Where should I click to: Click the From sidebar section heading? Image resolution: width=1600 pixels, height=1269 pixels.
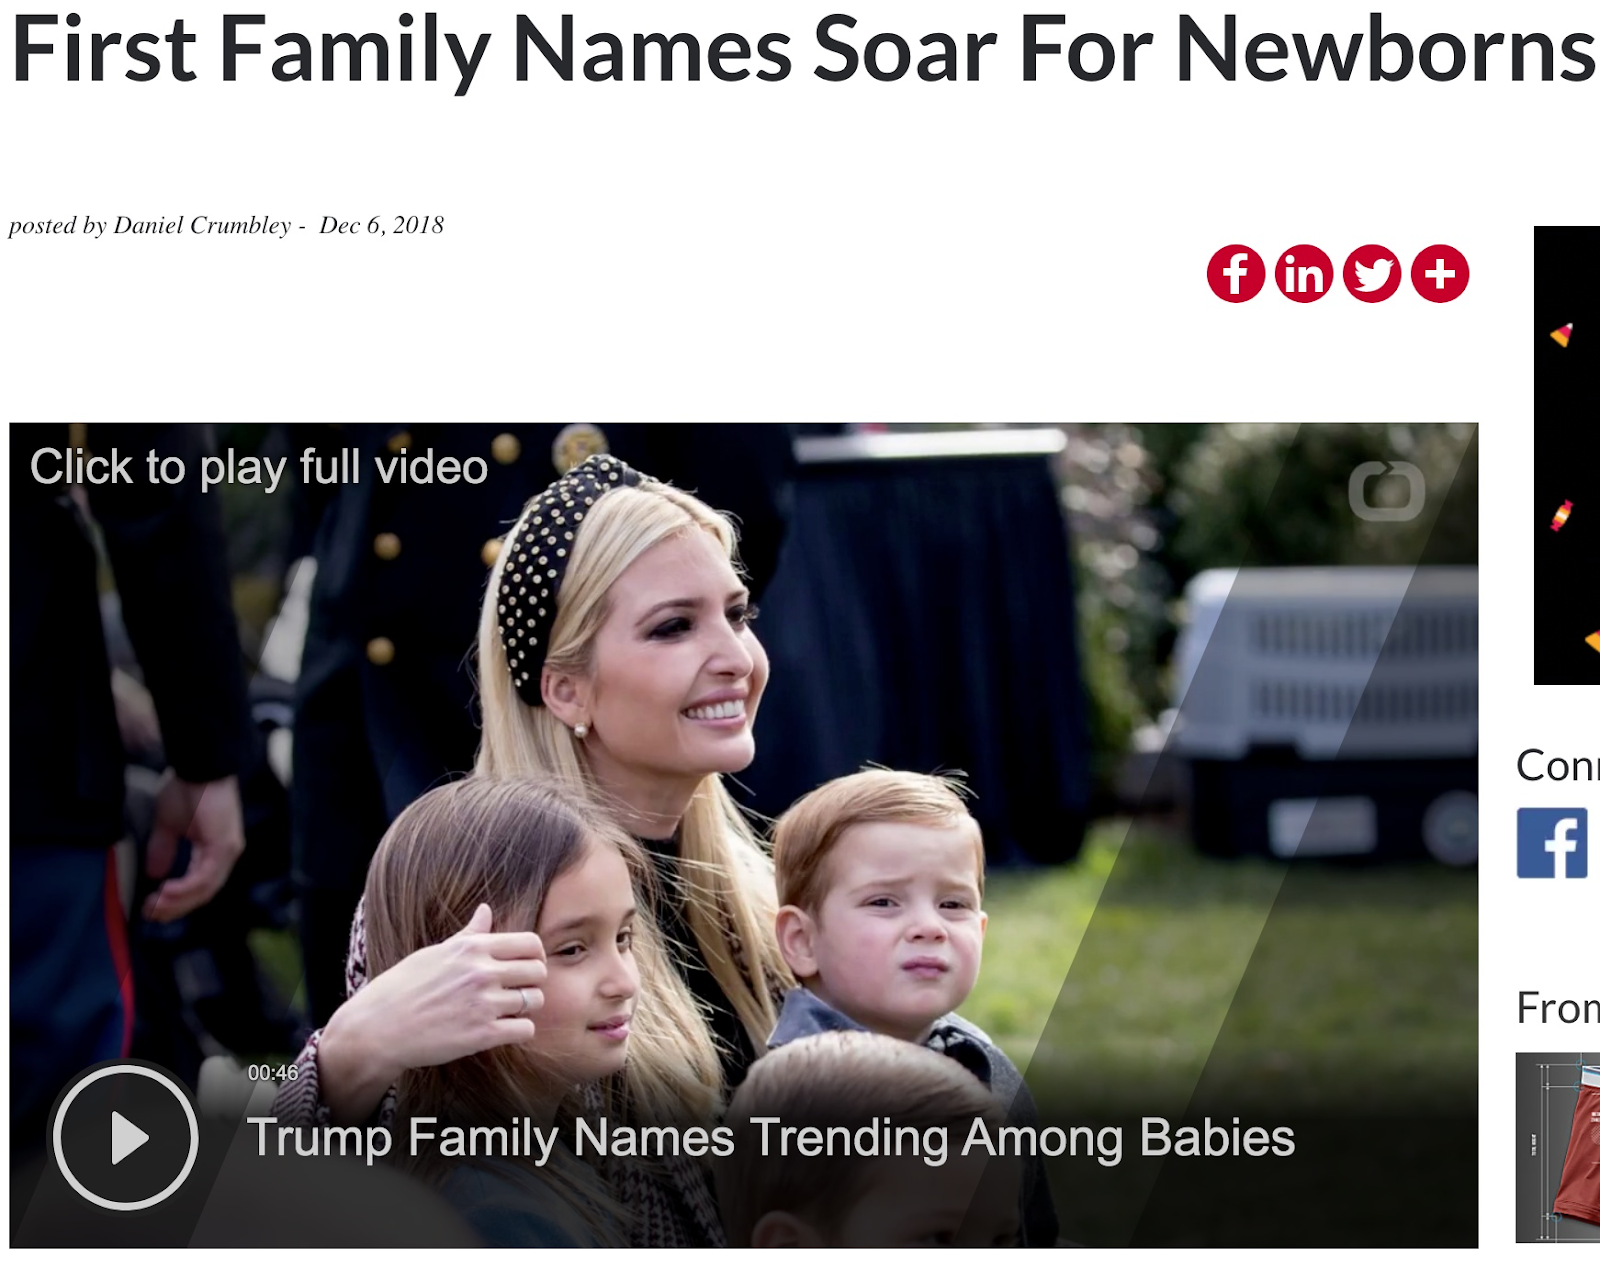pos(1558,1007)
